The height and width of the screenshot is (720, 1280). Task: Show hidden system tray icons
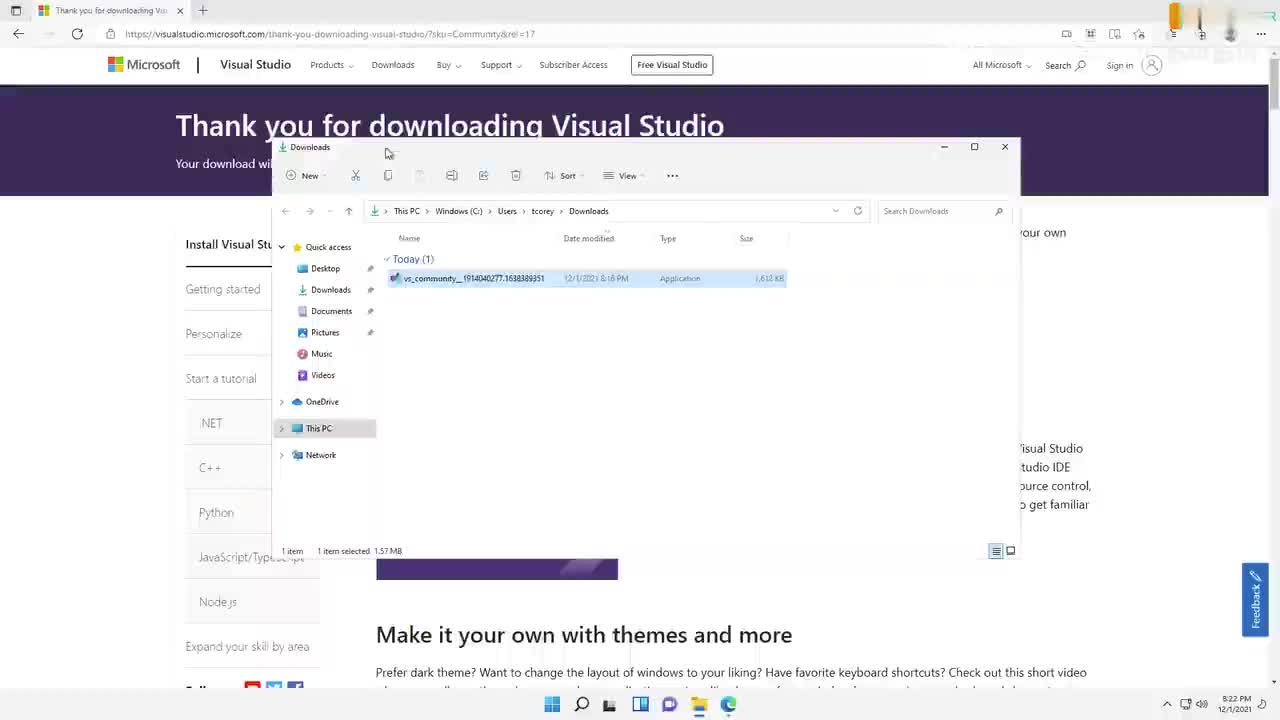click(1167, 704)
